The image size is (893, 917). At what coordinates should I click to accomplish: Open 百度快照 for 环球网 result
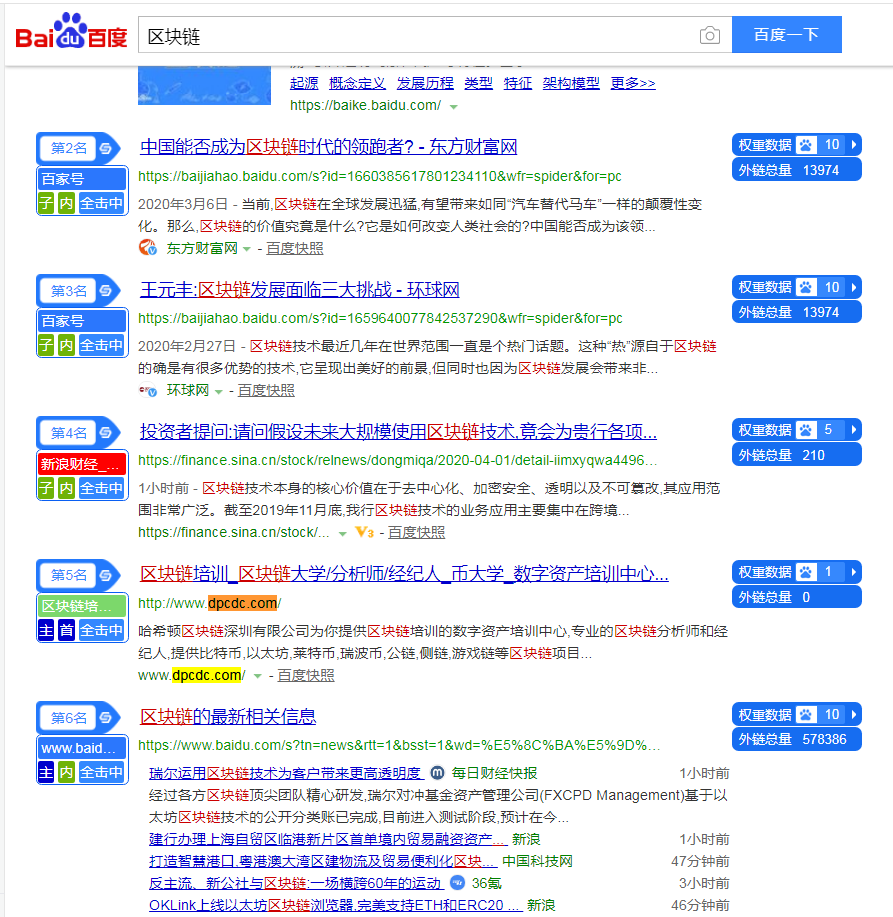pyautogui.click(x=266, y=390)
